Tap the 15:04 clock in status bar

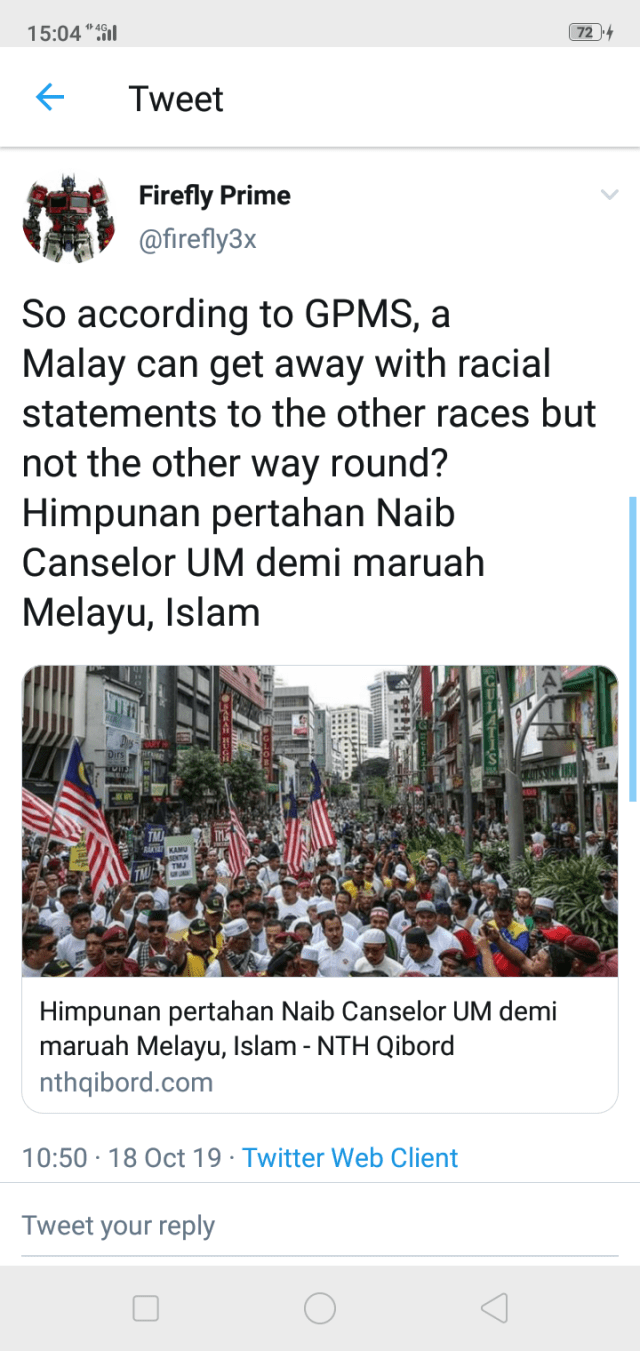click(54, 33)
